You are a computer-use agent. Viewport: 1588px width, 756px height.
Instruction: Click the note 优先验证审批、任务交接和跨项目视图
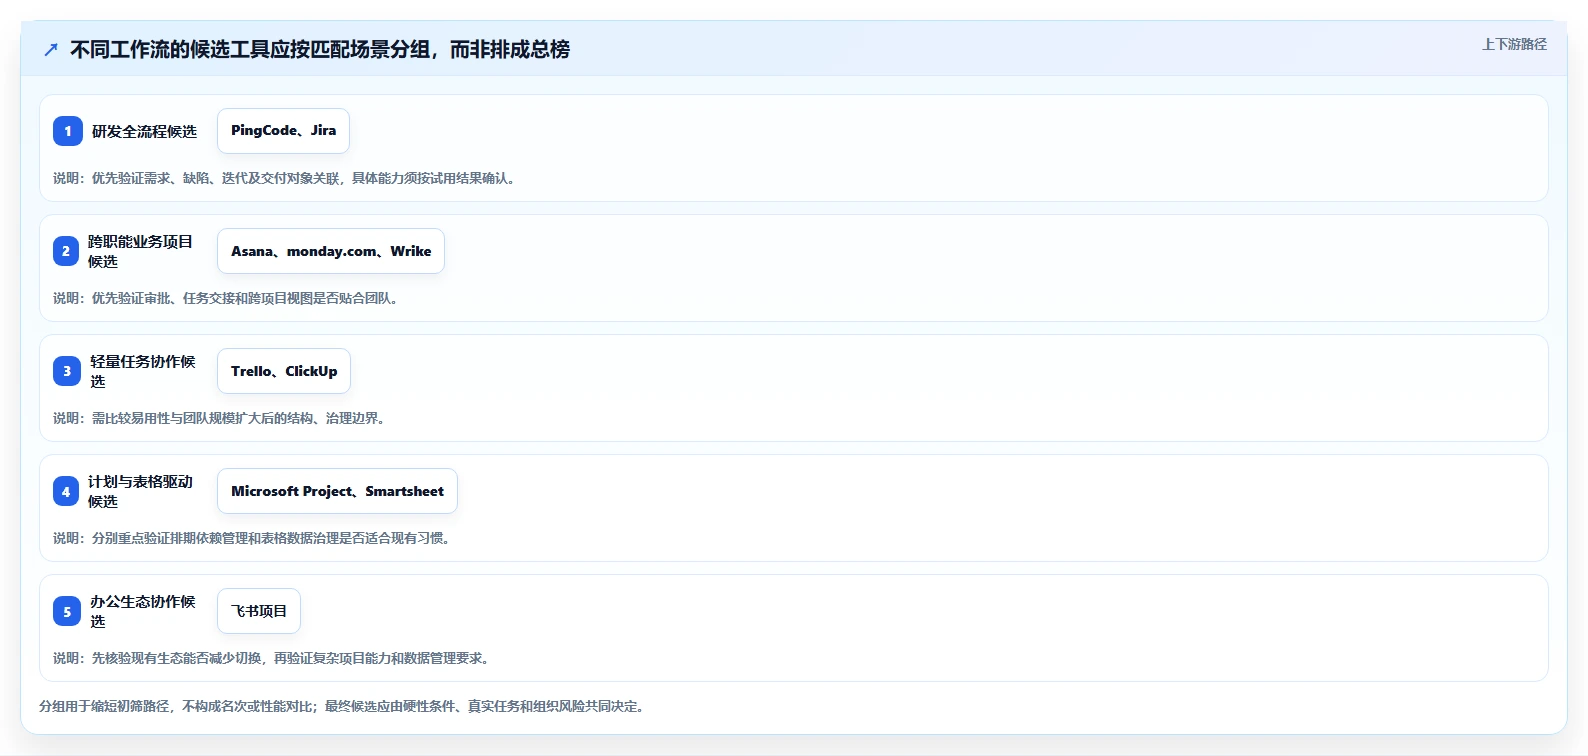pos(202,298)
